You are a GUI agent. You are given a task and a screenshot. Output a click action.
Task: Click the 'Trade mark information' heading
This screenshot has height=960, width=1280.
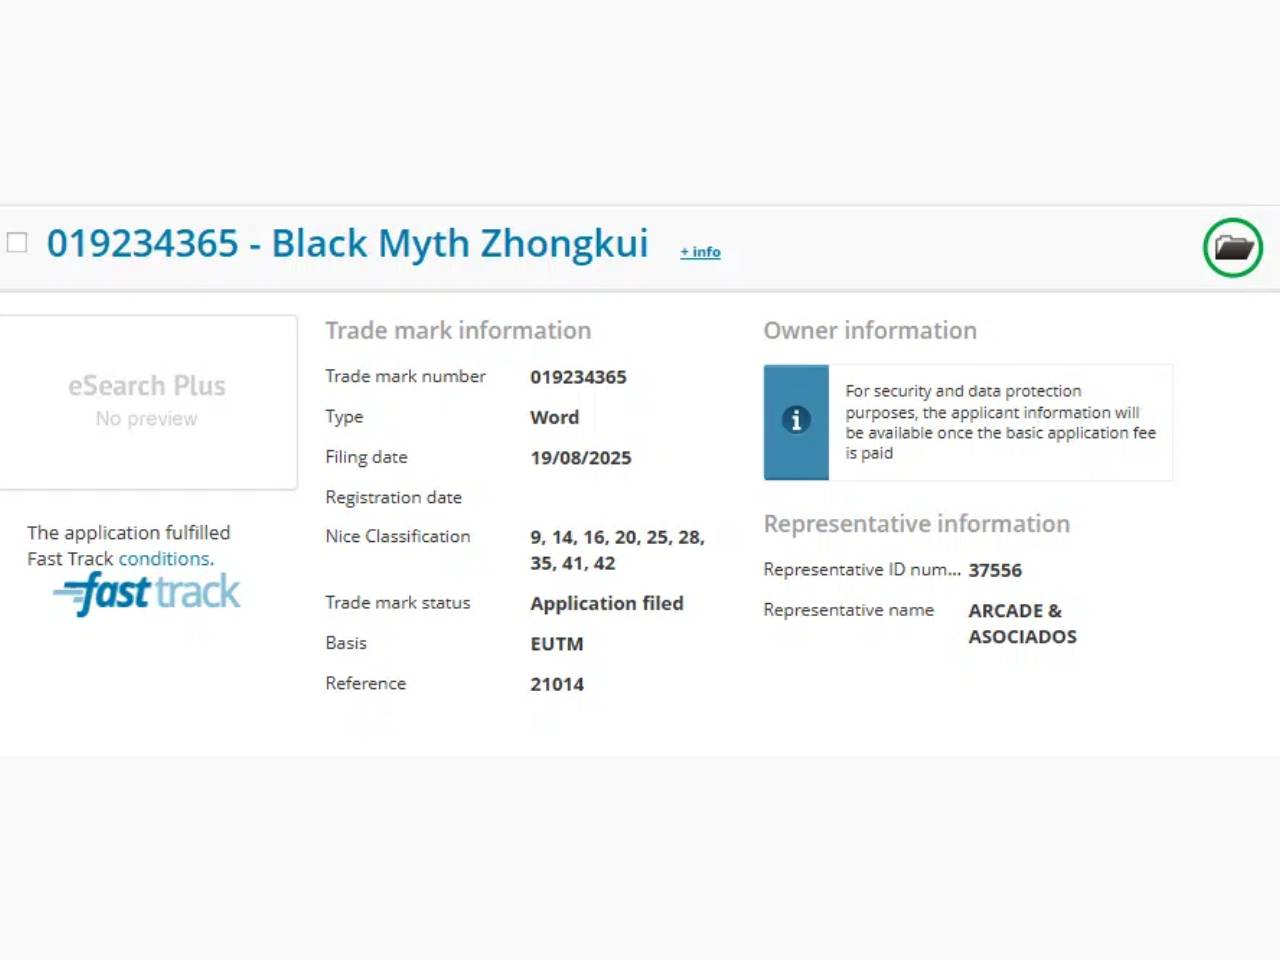coord(458,330)
